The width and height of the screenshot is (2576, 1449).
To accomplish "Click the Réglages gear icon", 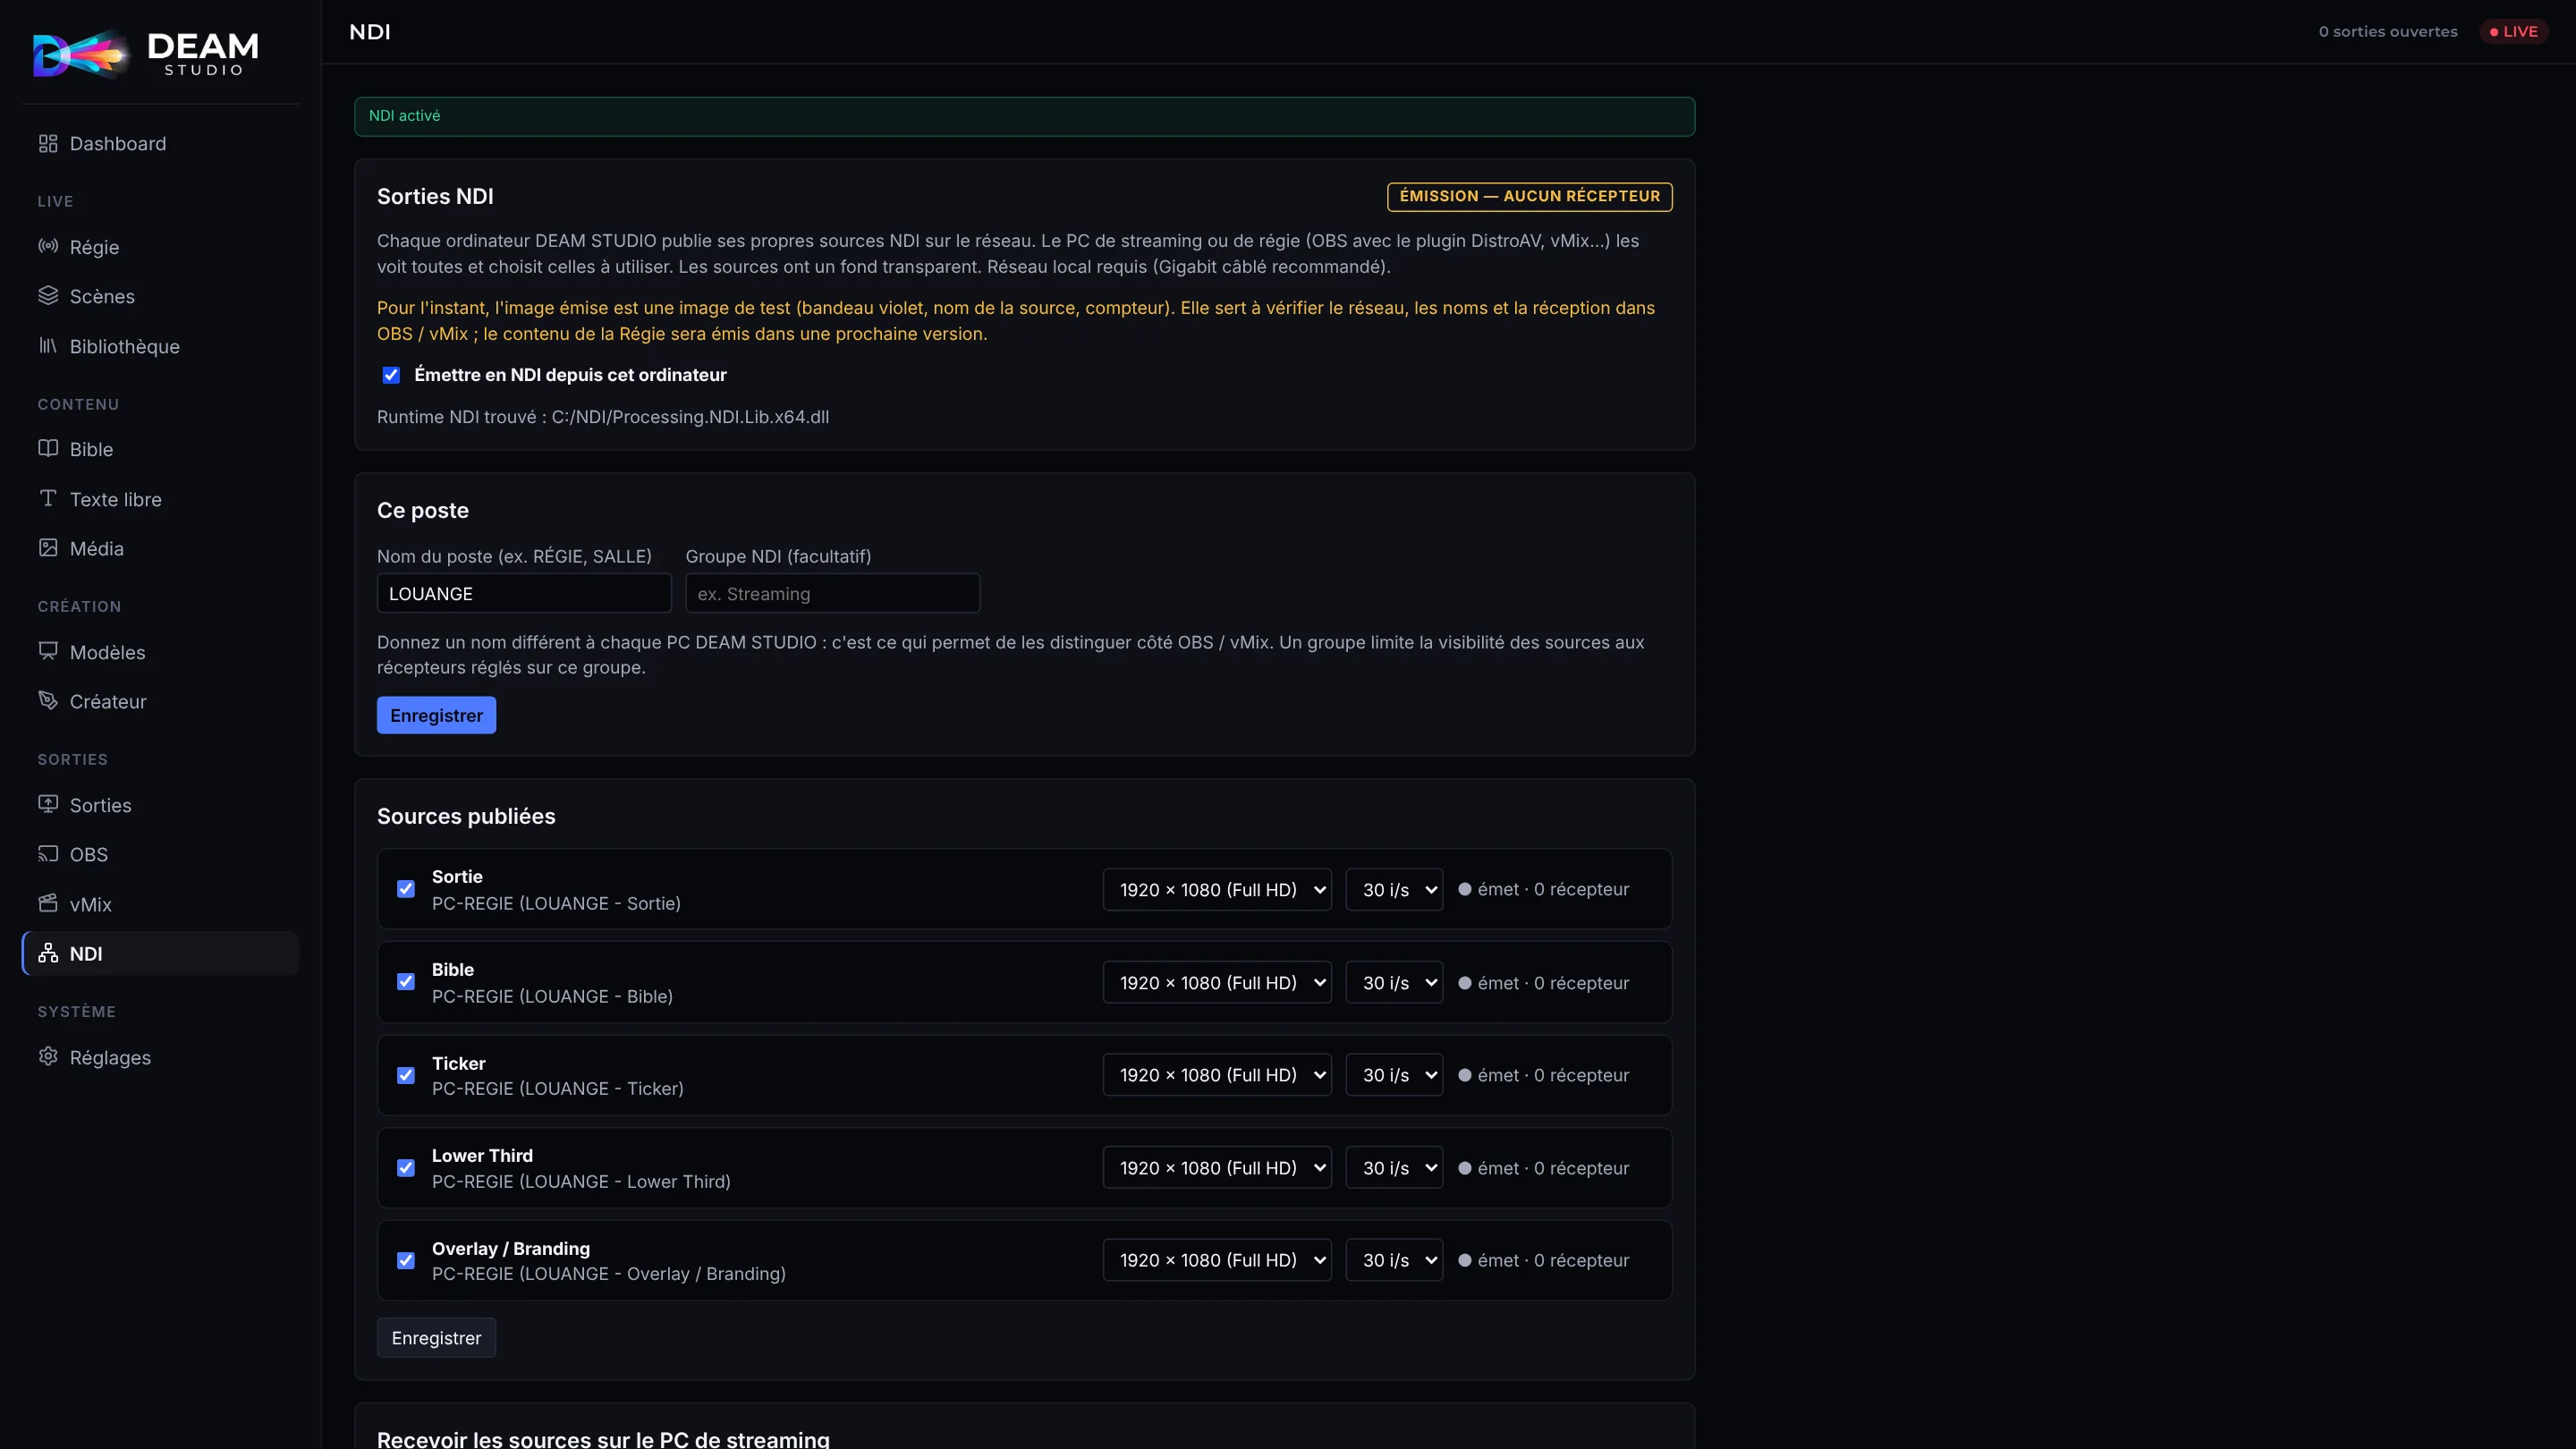I will (x=48, y=1056).
